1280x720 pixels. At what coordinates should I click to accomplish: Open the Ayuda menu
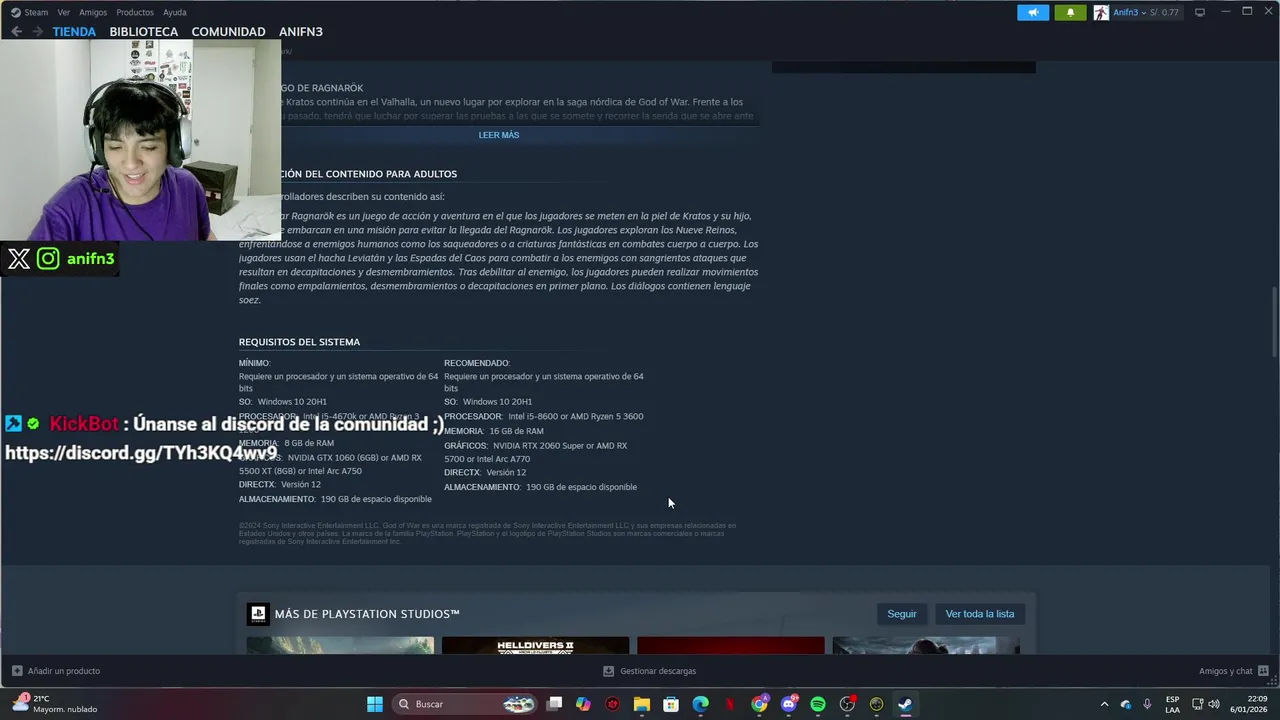coord(175,12)
